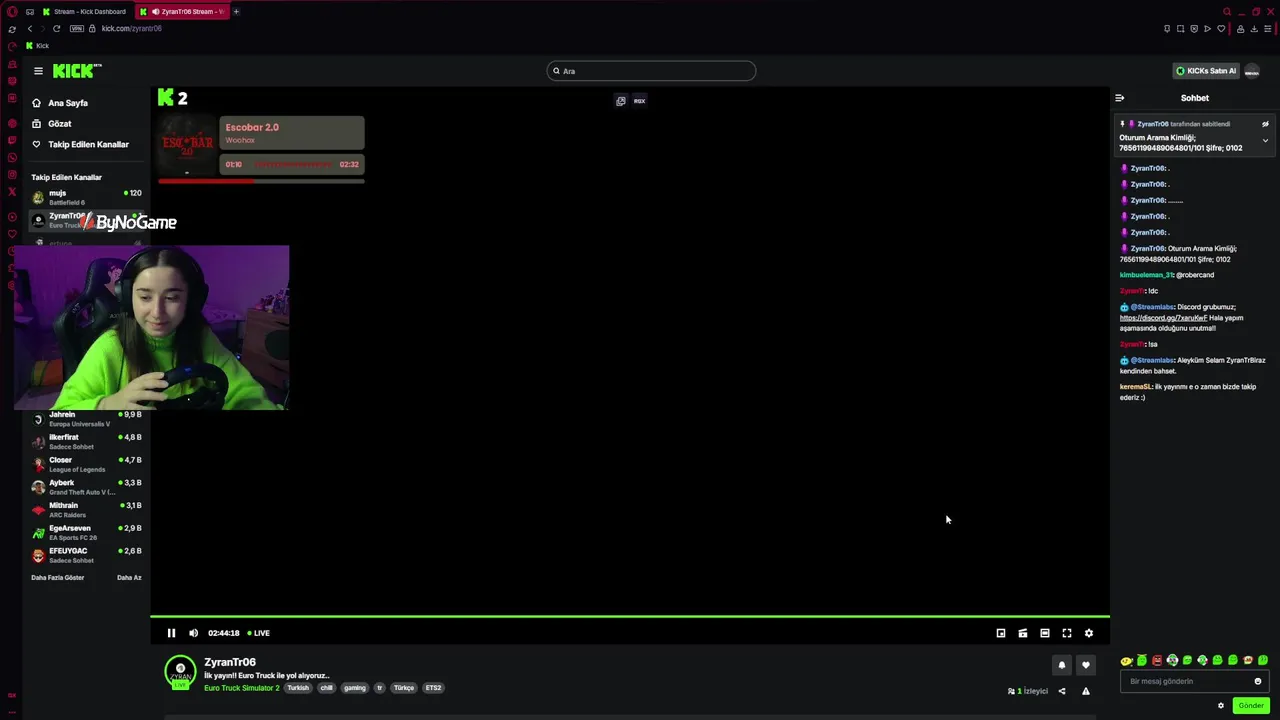The image size is (1280, 720).
Task: Collapse list with Daha Az
Action: tap(129, 578)
